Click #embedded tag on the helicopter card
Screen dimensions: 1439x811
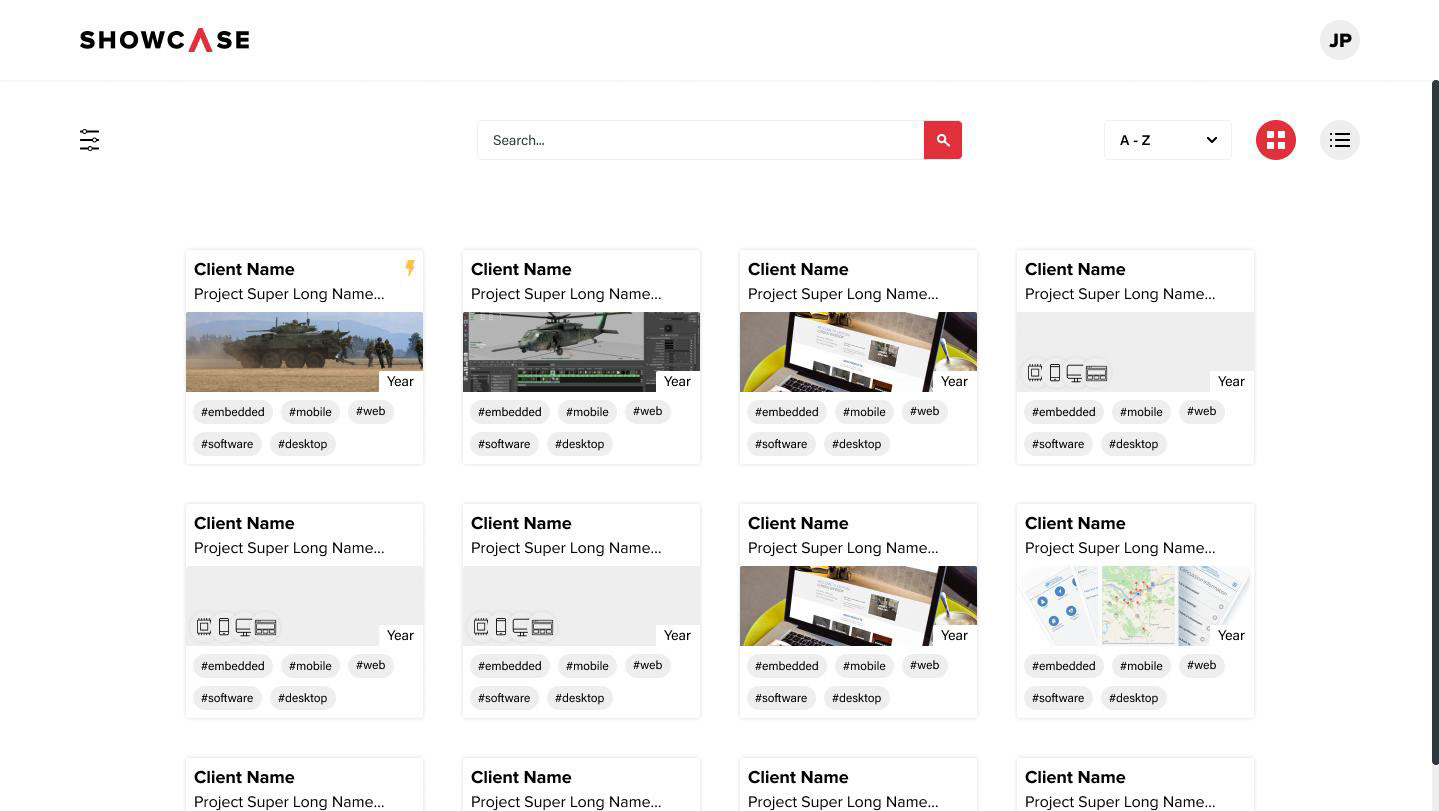tap(510, 412)
